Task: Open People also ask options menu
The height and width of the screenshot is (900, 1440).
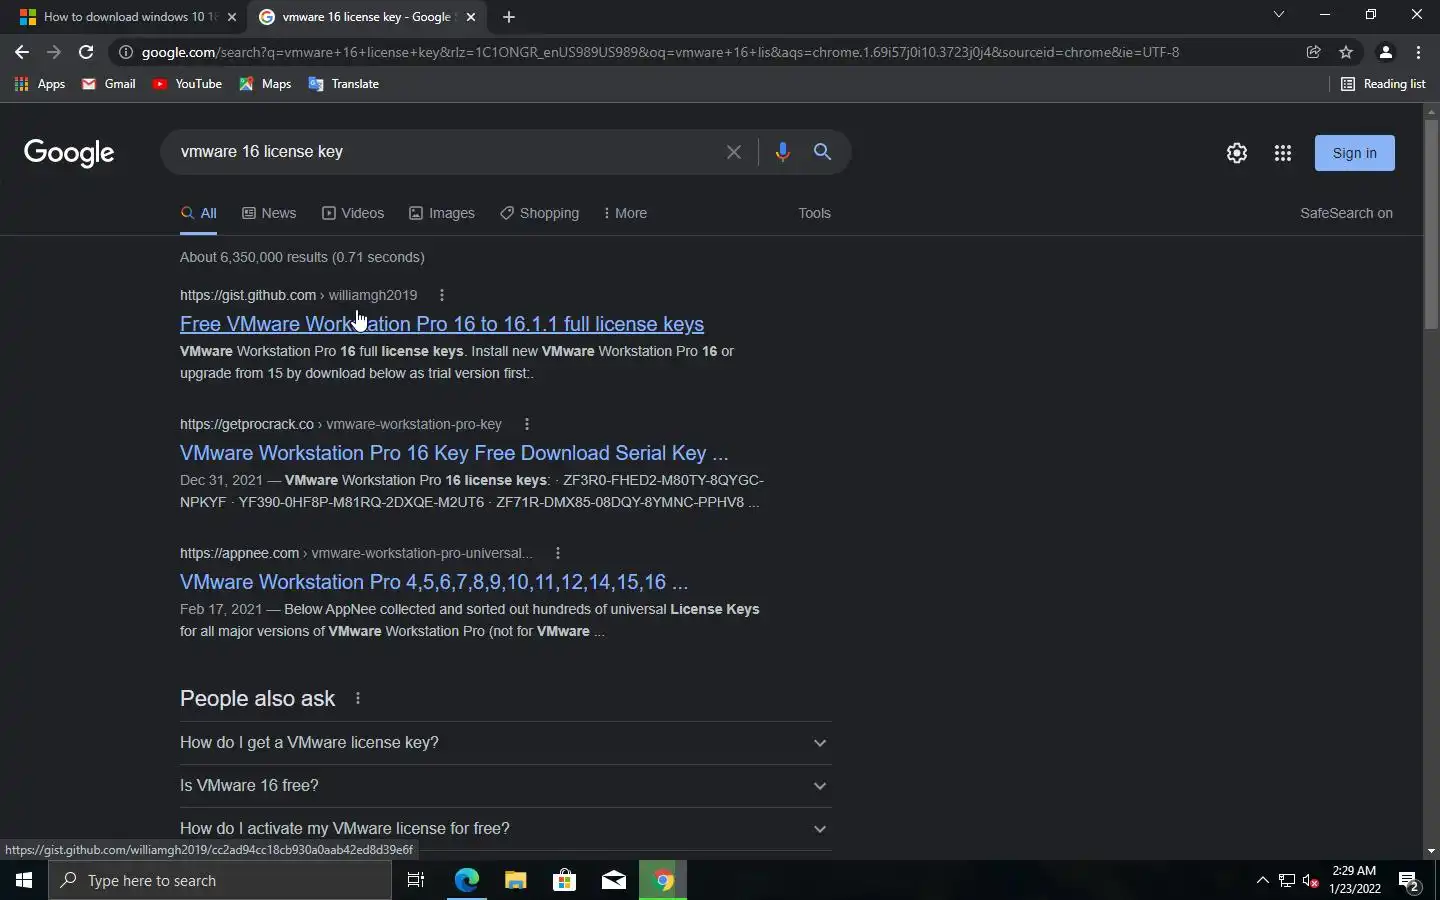Action: (x=357, y=698)
